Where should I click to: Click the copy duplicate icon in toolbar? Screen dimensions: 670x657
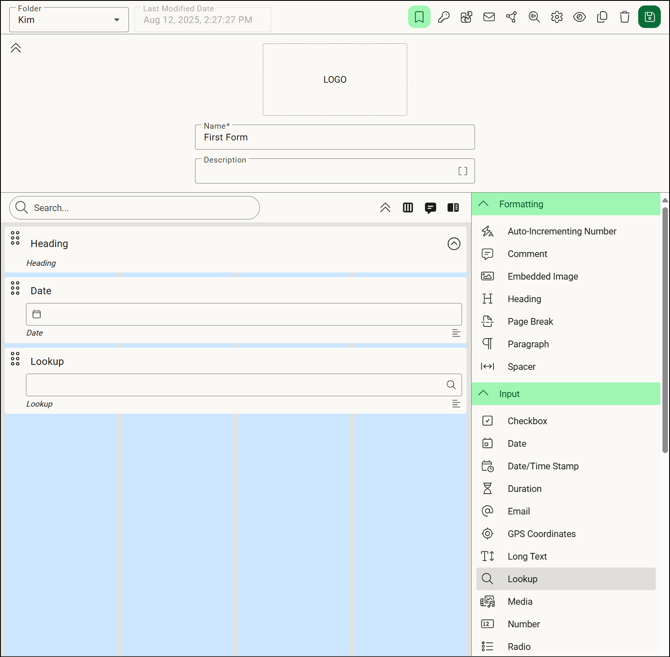(x=602, y=17)
